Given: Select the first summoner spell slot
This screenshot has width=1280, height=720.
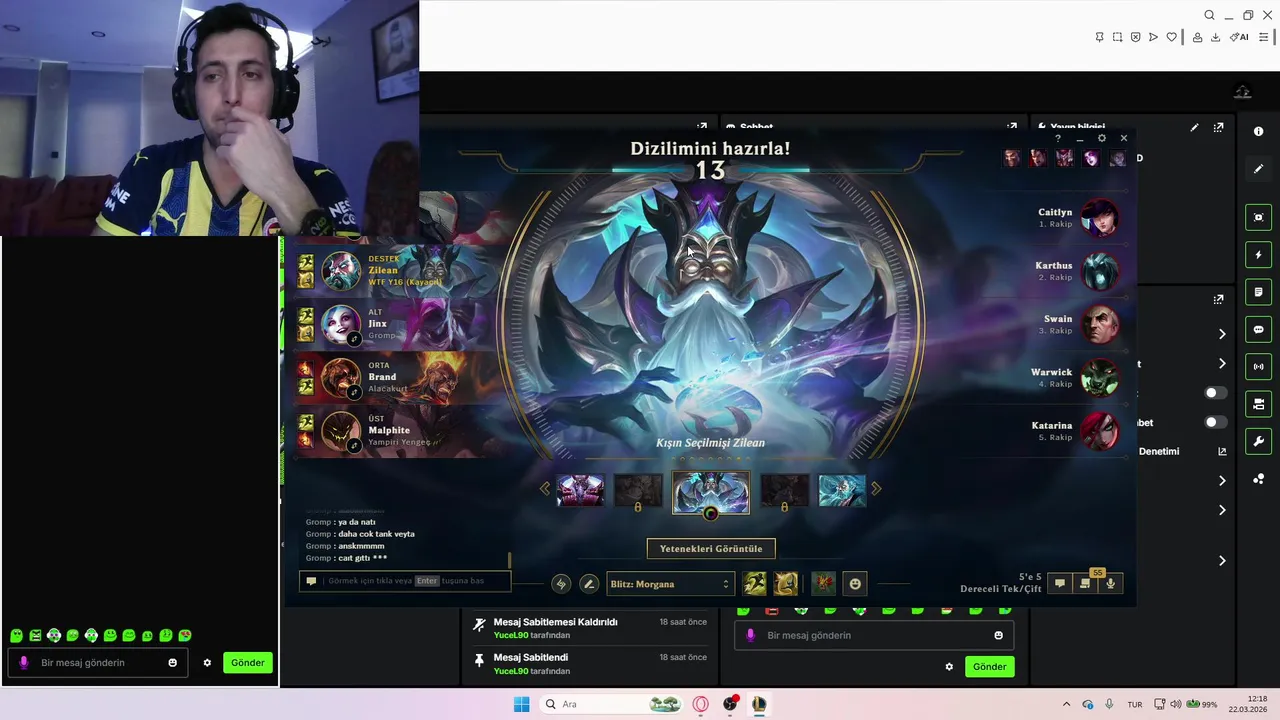Looking at the screenshot, I should [755, 583].
